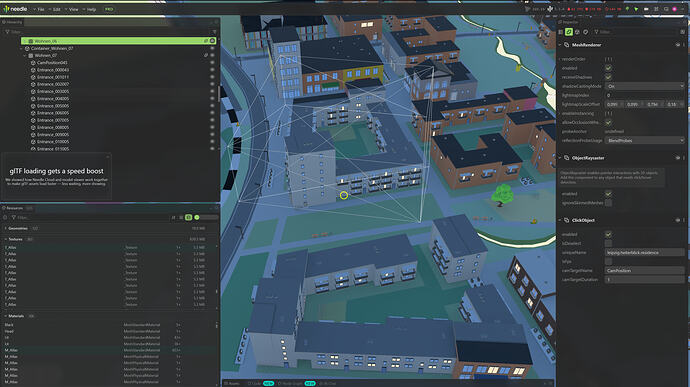Image resolution: width=690 pixels, height=387 pixels.
Task: Collapse the Wohnen_07 tree node
Action: [25, 56]
